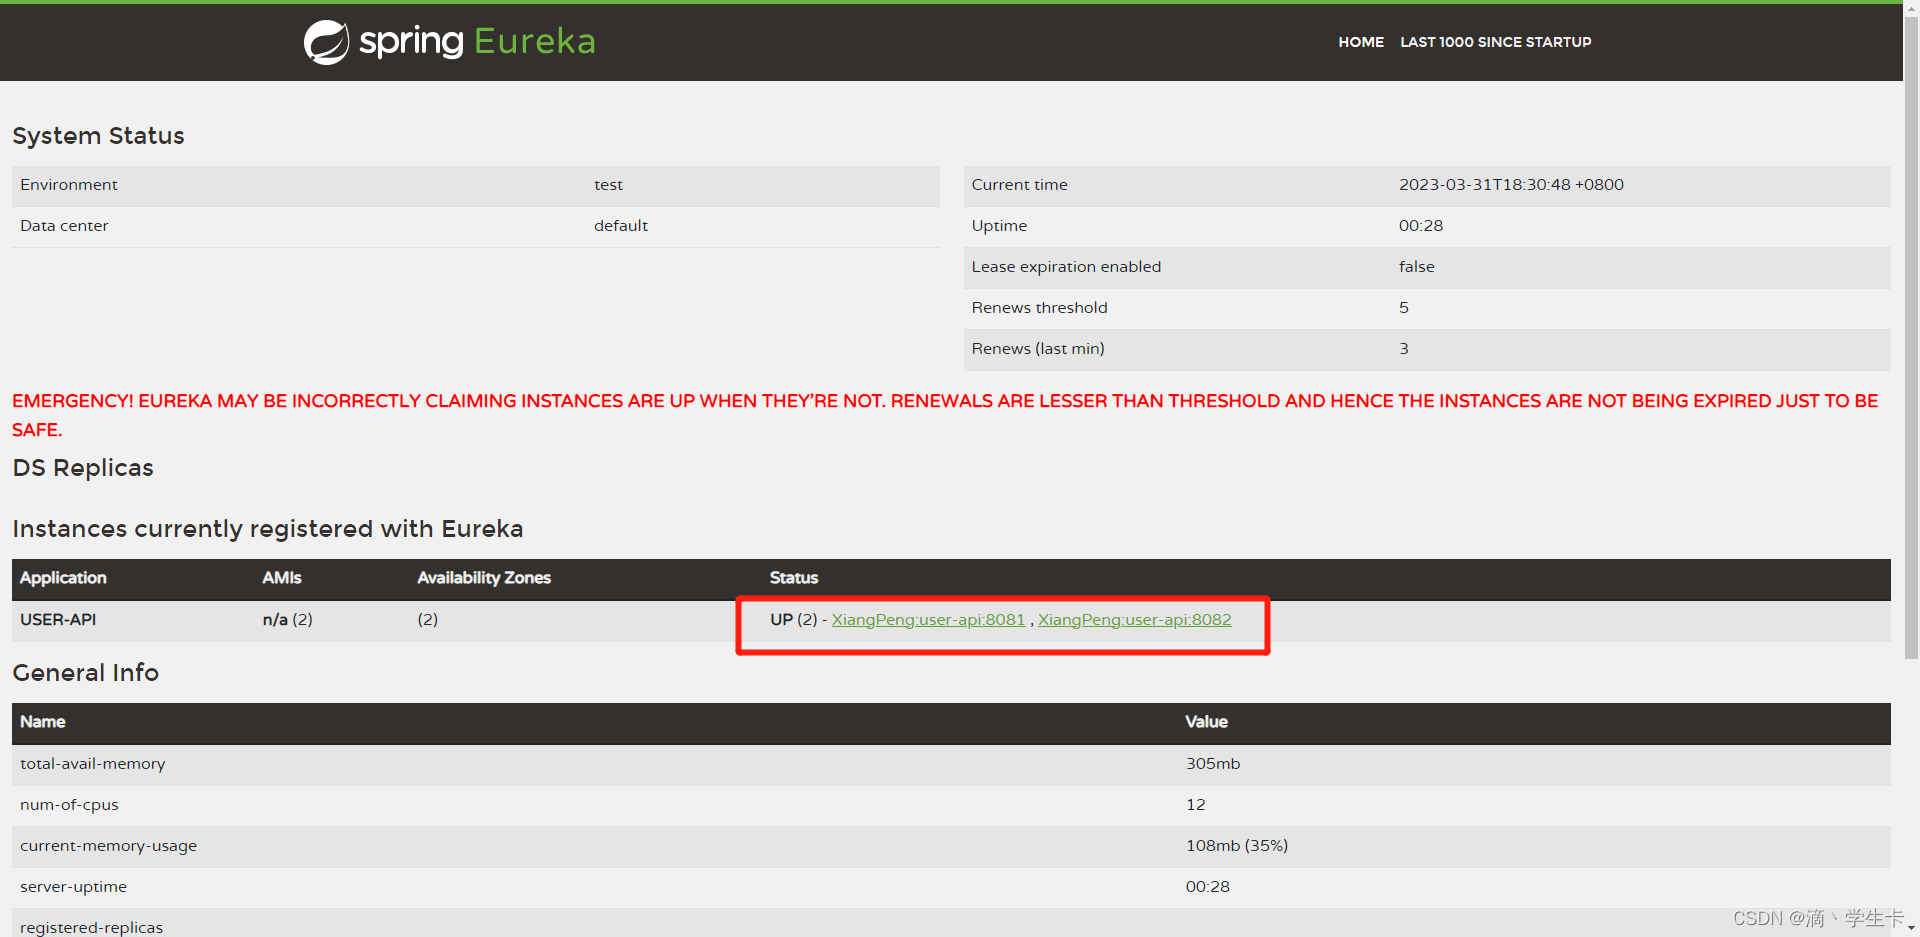The image size is (1920, 937).
Task: Select the AMIs value n/a (2)
Action: pos(288,620)
